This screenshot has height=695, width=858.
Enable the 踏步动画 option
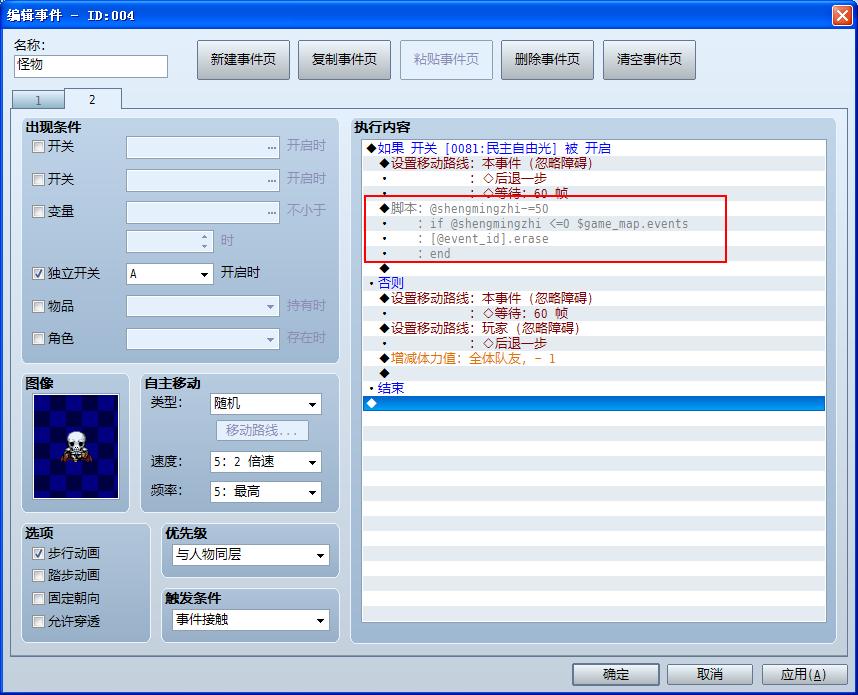tap(38, 576)
